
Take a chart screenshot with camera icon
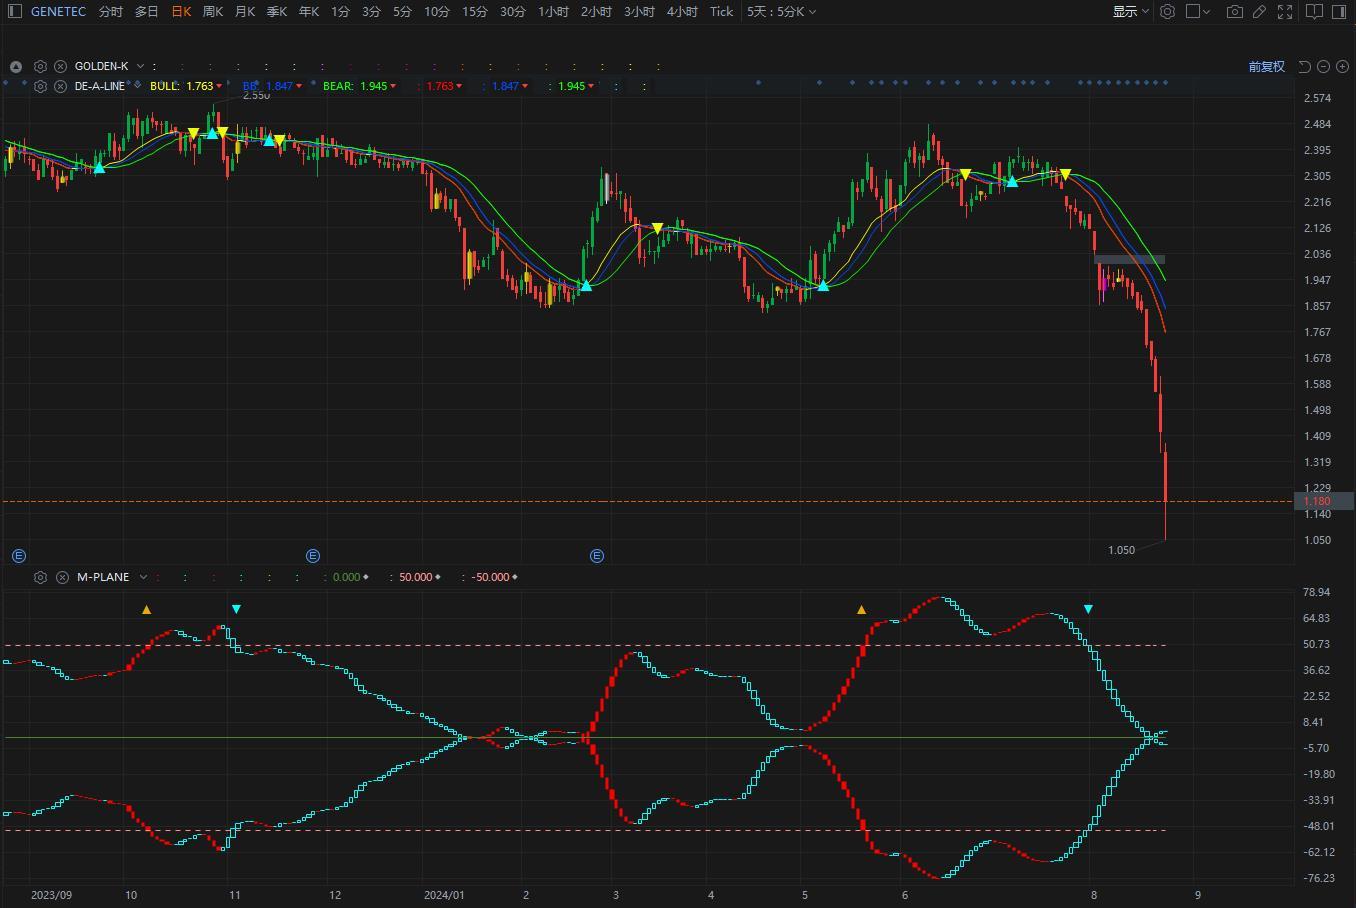point(1235,11)
